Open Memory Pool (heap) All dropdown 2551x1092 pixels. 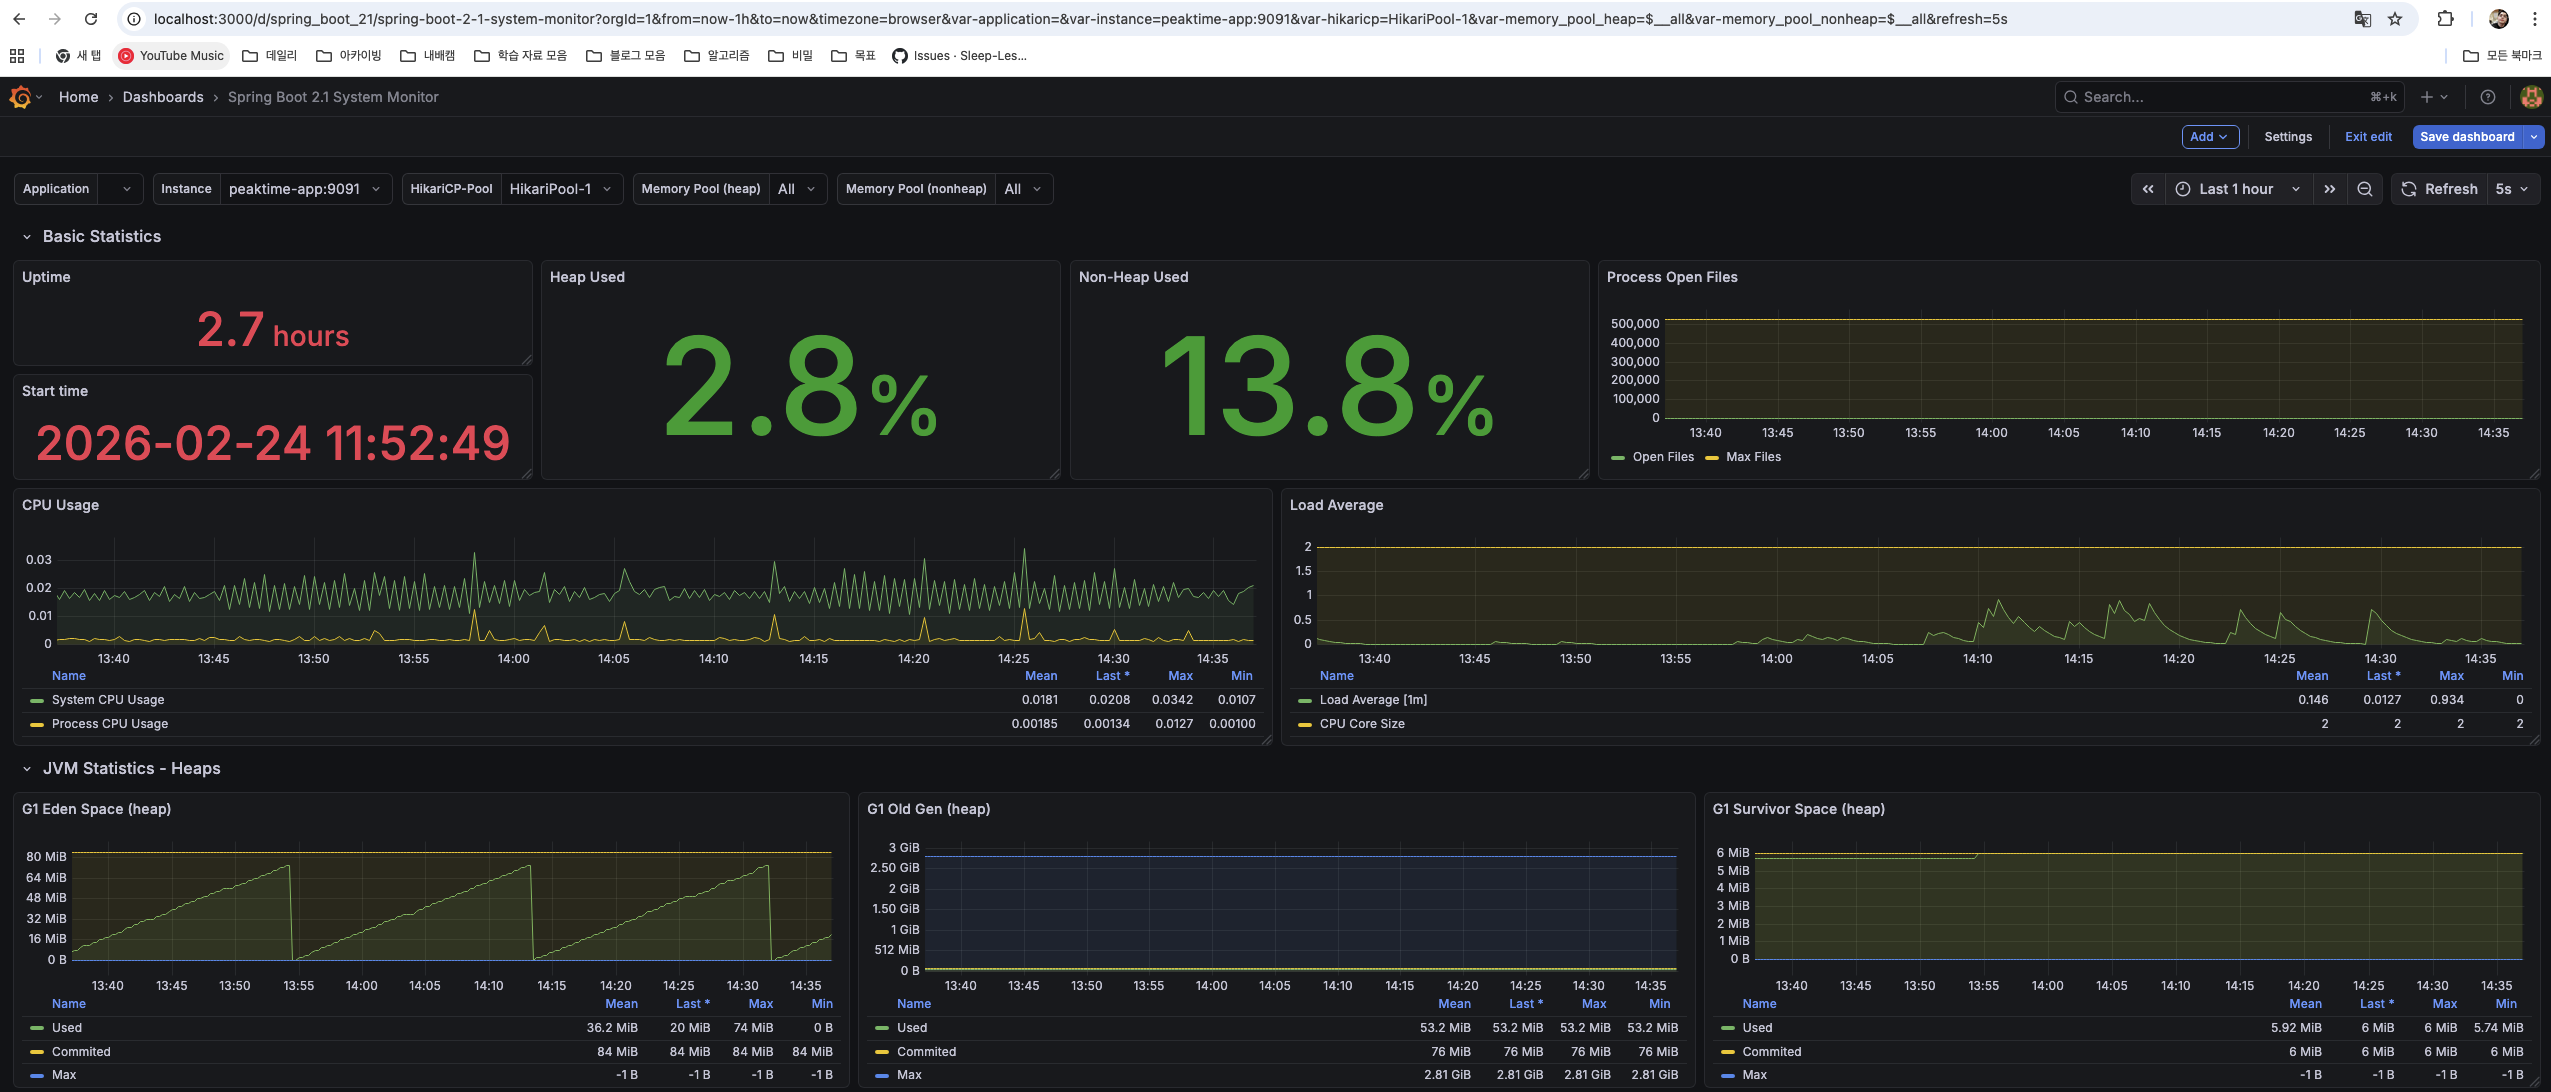[797, 189]
